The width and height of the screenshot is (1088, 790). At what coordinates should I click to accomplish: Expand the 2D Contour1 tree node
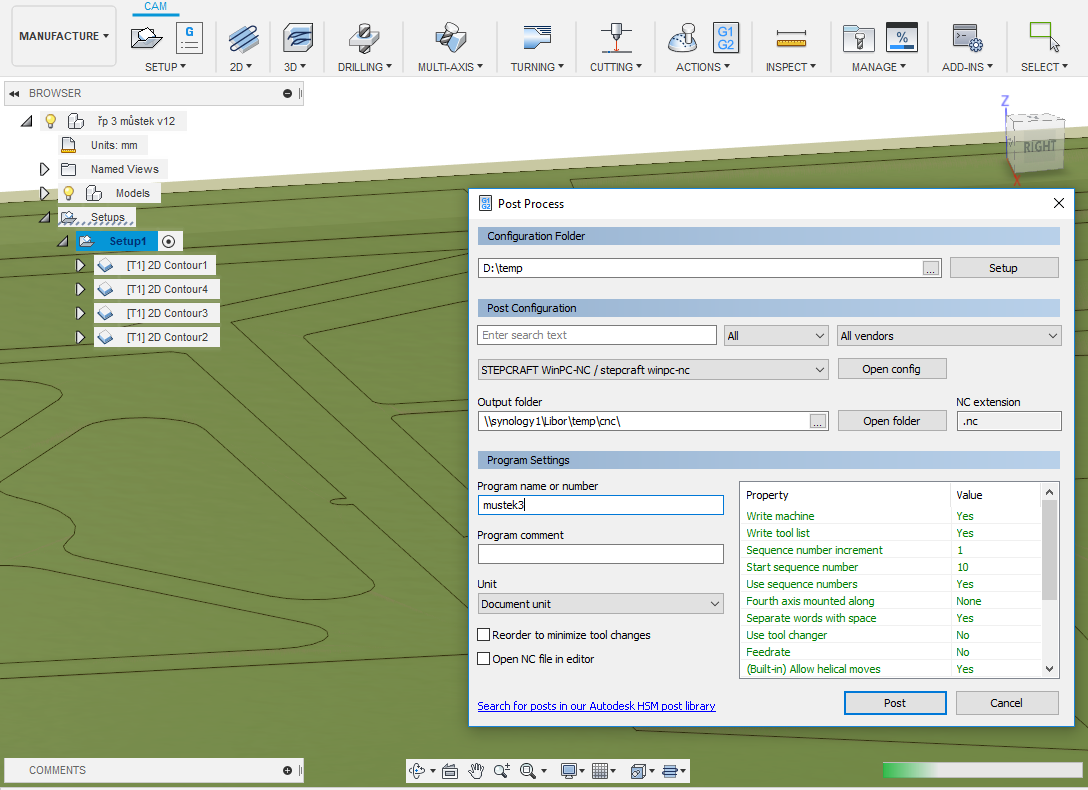click(81, 265)
